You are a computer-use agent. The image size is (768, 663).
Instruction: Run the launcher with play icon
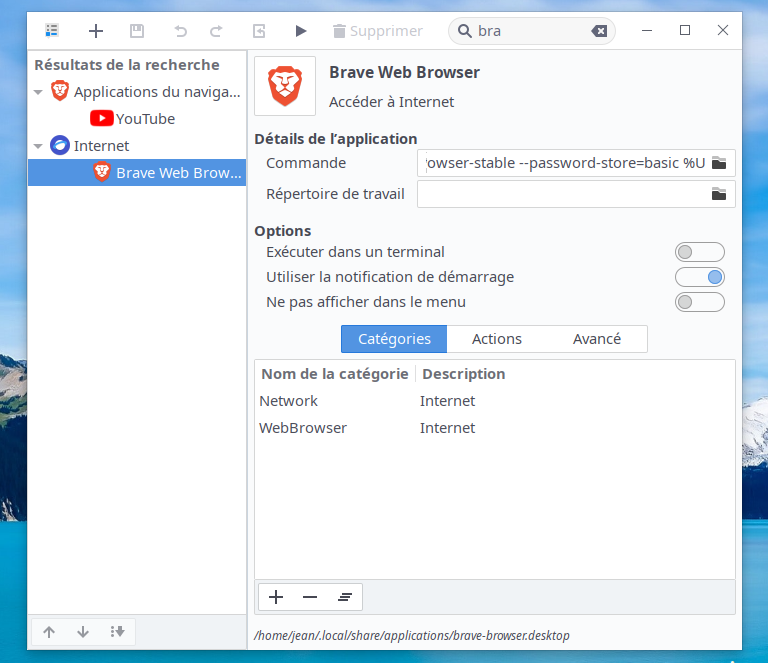pos(301,31)
